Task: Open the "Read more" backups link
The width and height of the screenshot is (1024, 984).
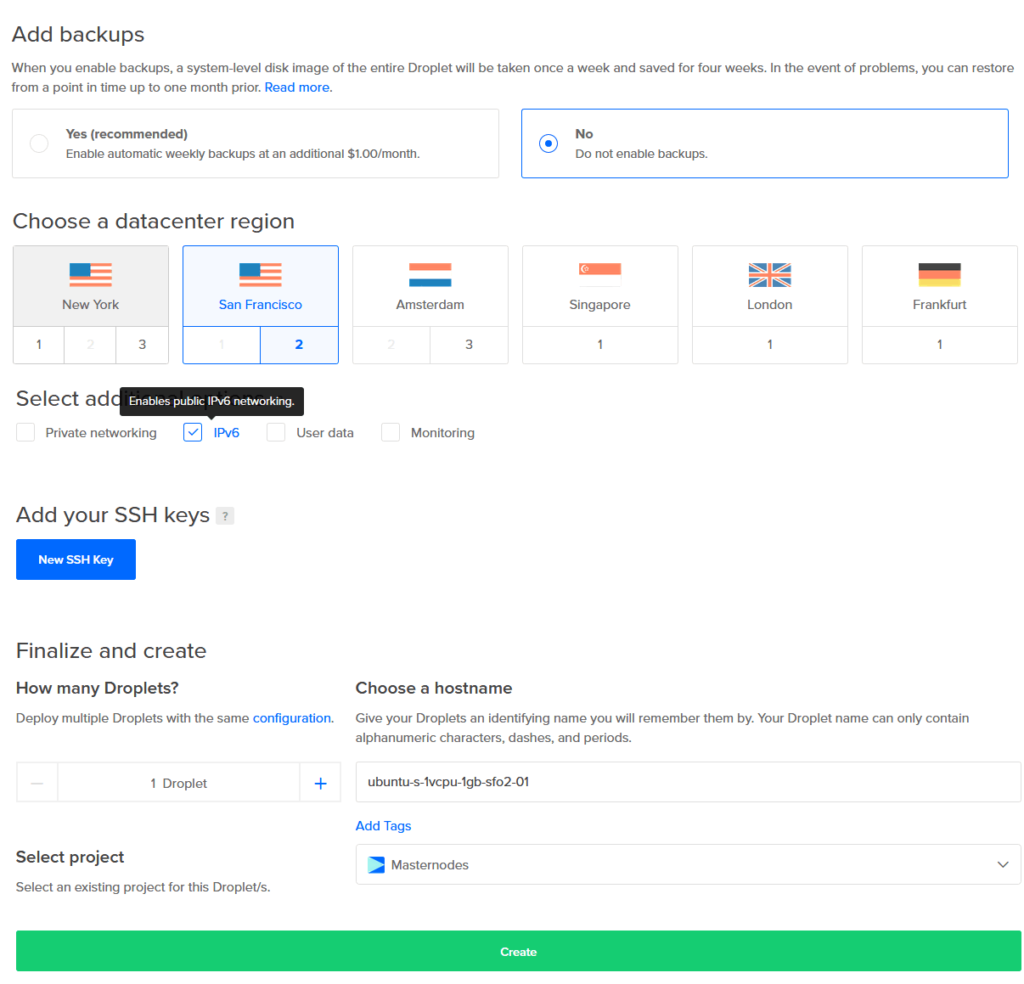Action: [296, 87]
